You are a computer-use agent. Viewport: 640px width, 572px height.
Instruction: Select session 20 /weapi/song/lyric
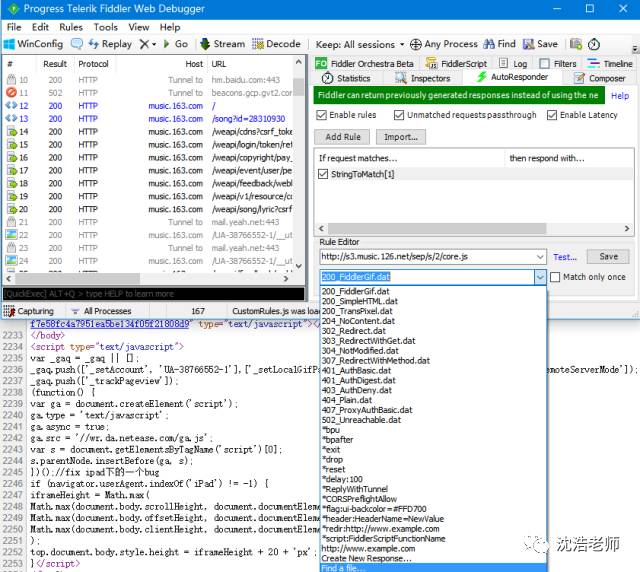pos(149,209)
